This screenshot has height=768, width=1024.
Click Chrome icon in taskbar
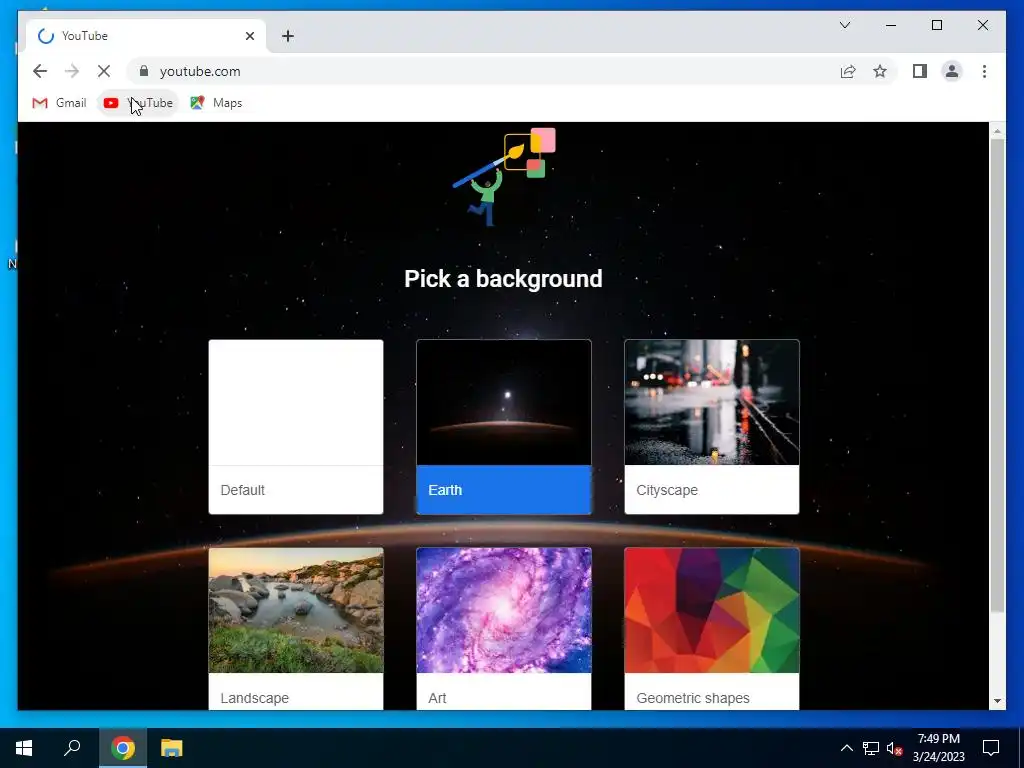[122, 748]
